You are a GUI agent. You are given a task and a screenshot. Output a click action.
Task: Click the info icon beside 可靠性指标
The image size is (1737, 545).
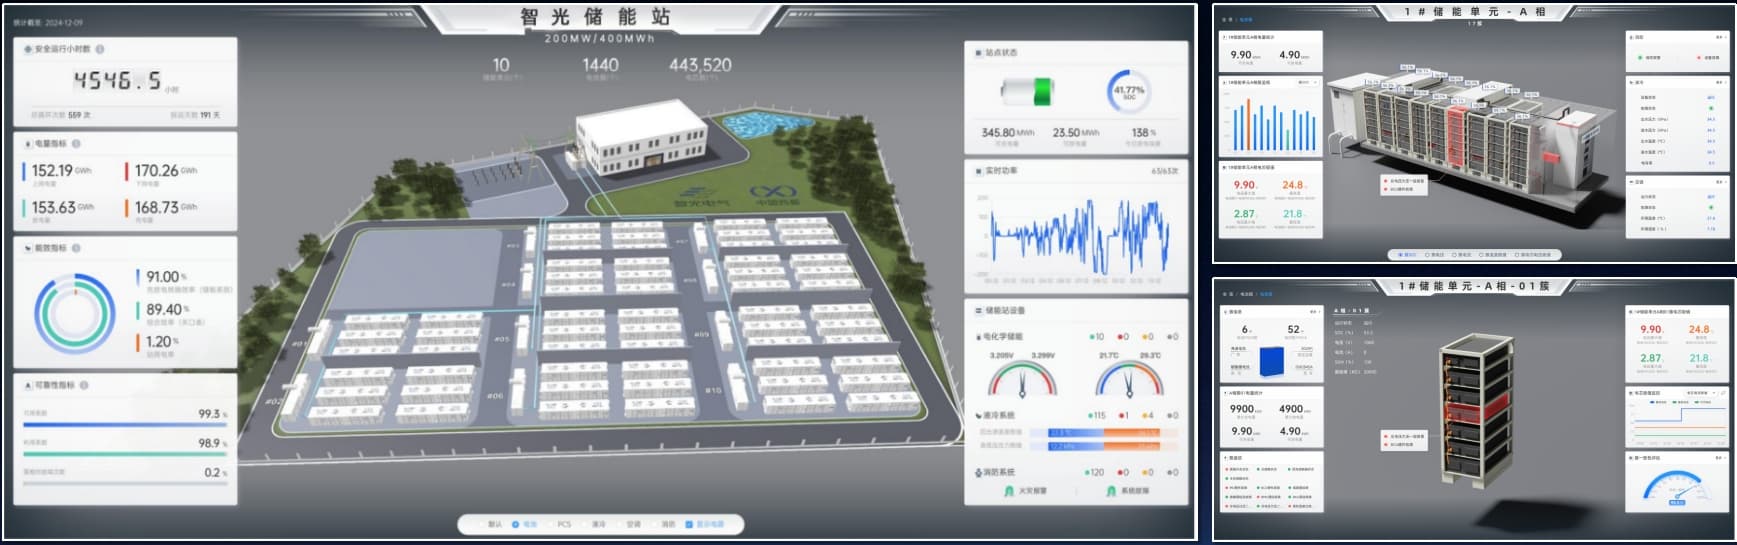[84, 385]
